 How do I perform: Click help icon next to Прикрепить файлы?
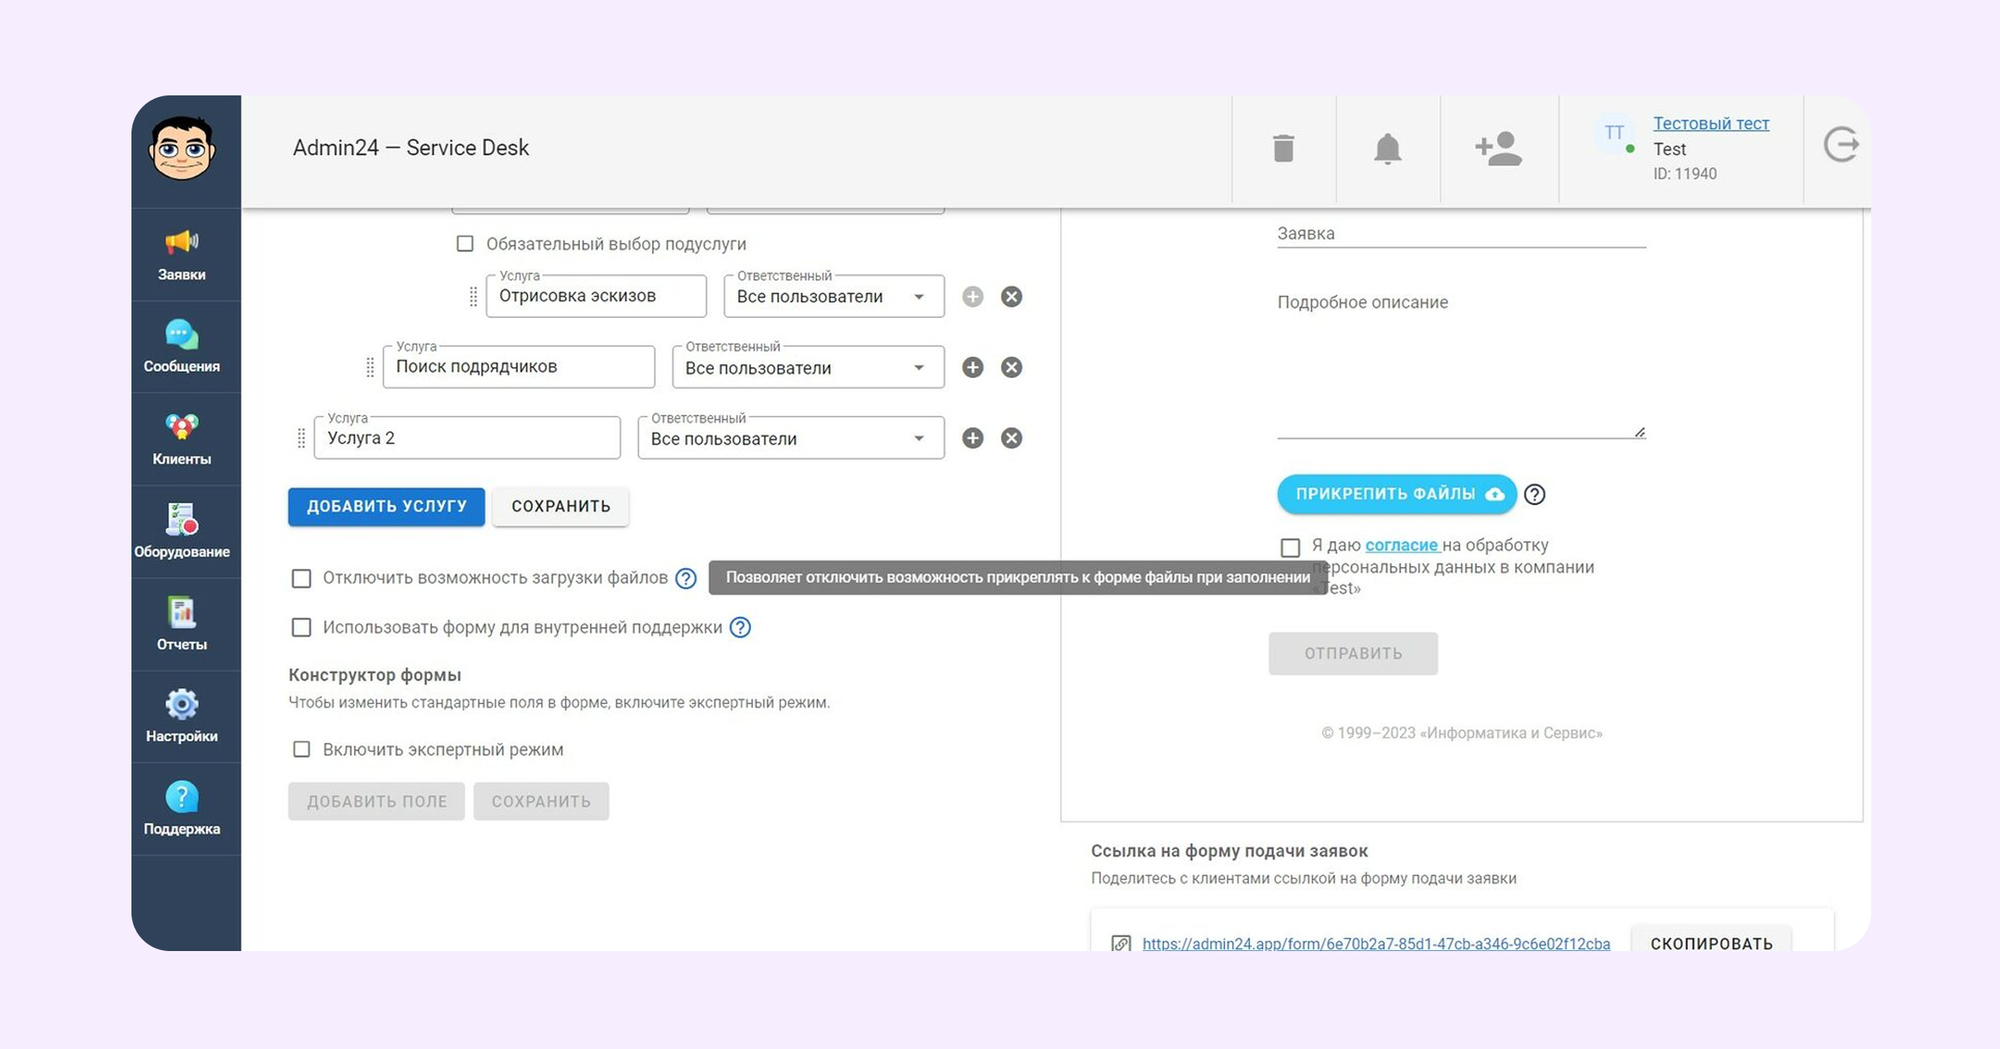1534,494
